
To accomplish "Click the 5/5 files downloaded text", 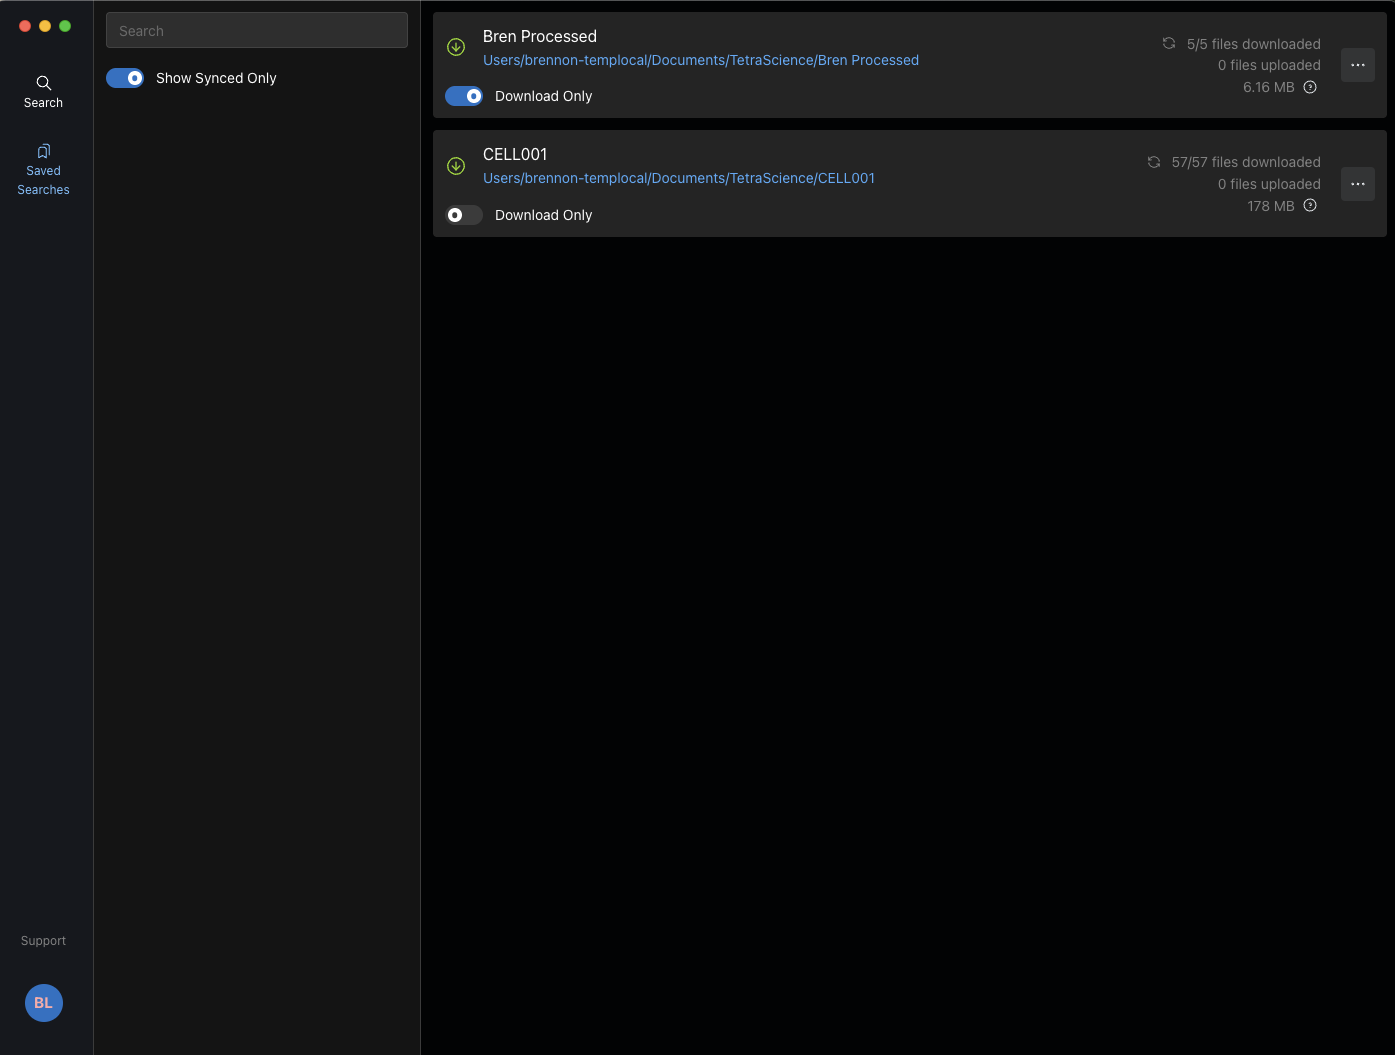I will point(1254,44).
